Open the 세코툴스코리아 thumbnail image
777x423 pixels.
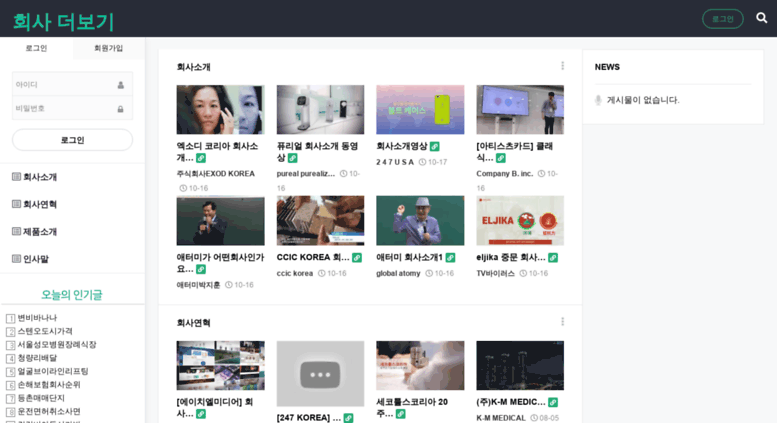pyautogui.click(x=420, y=366)
